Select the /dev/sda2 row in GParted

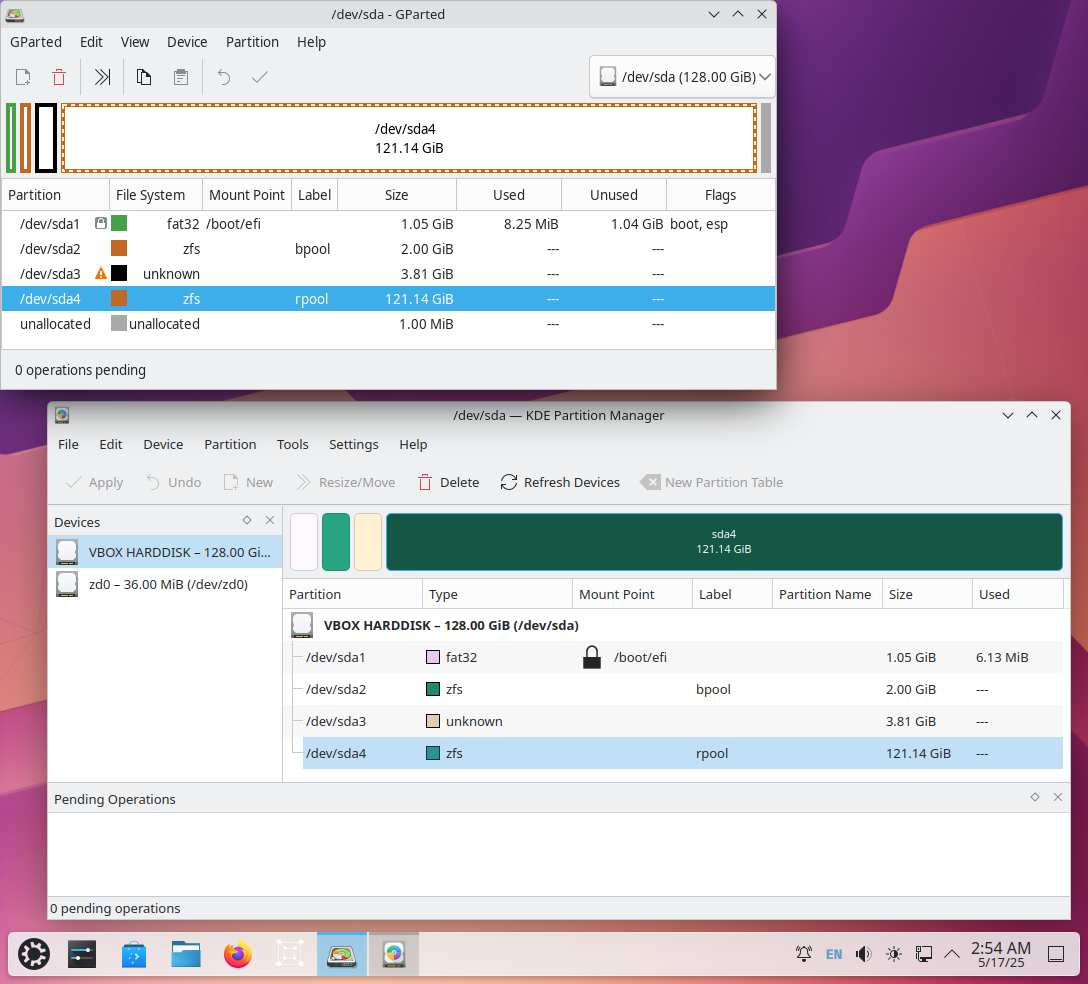click(x=388, y=248)
